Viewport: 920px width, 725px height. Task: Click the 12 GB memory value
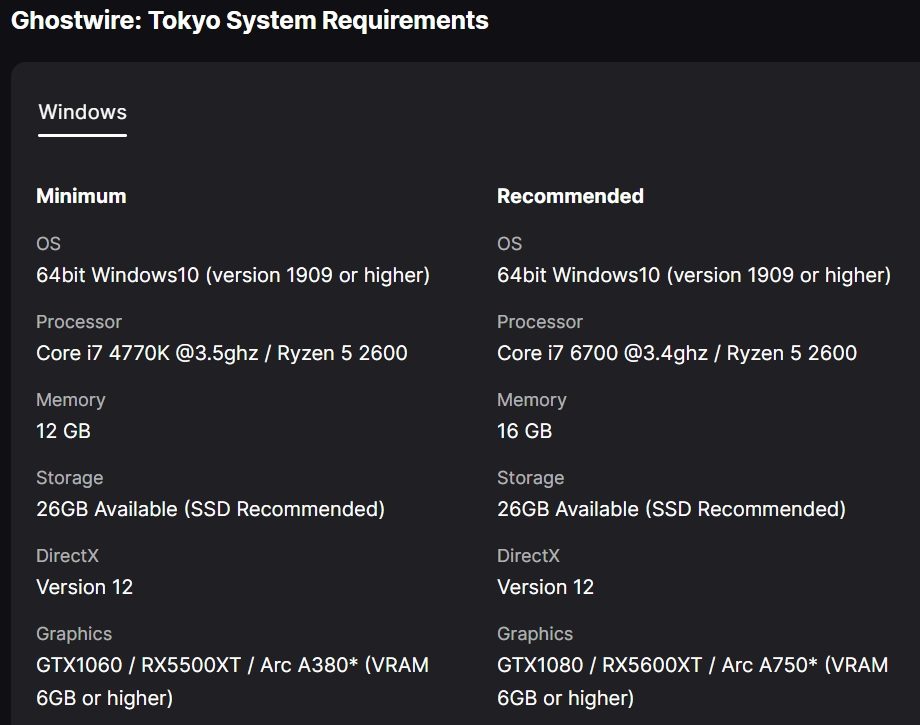click(x=63, y=431)
